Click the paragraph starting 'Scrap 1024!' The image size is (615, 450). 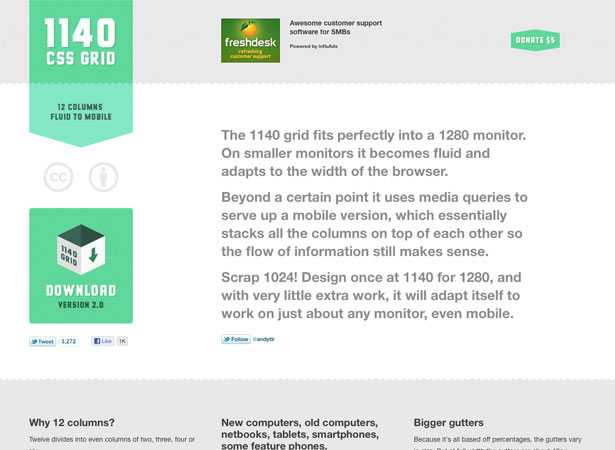[x=371, y=295]
